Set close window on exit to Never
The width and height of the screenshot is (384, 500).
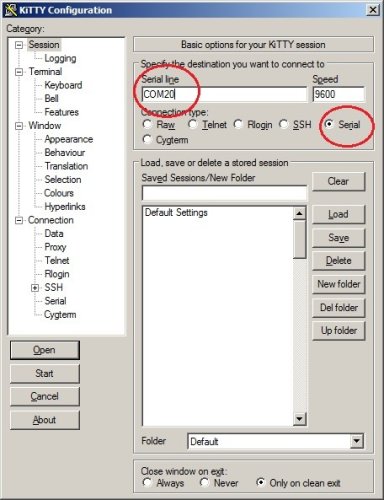(x=204, y=482)
